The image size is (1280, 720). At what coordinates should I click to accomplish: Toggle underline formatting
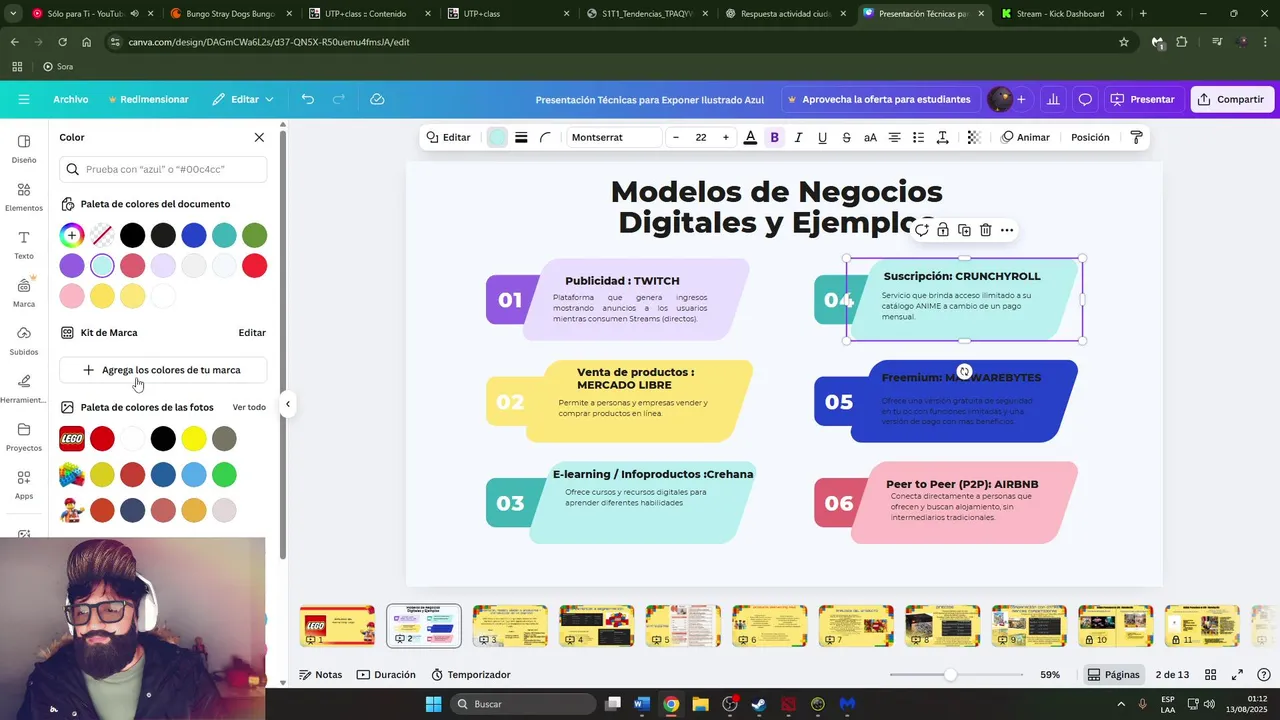(822, 137)
